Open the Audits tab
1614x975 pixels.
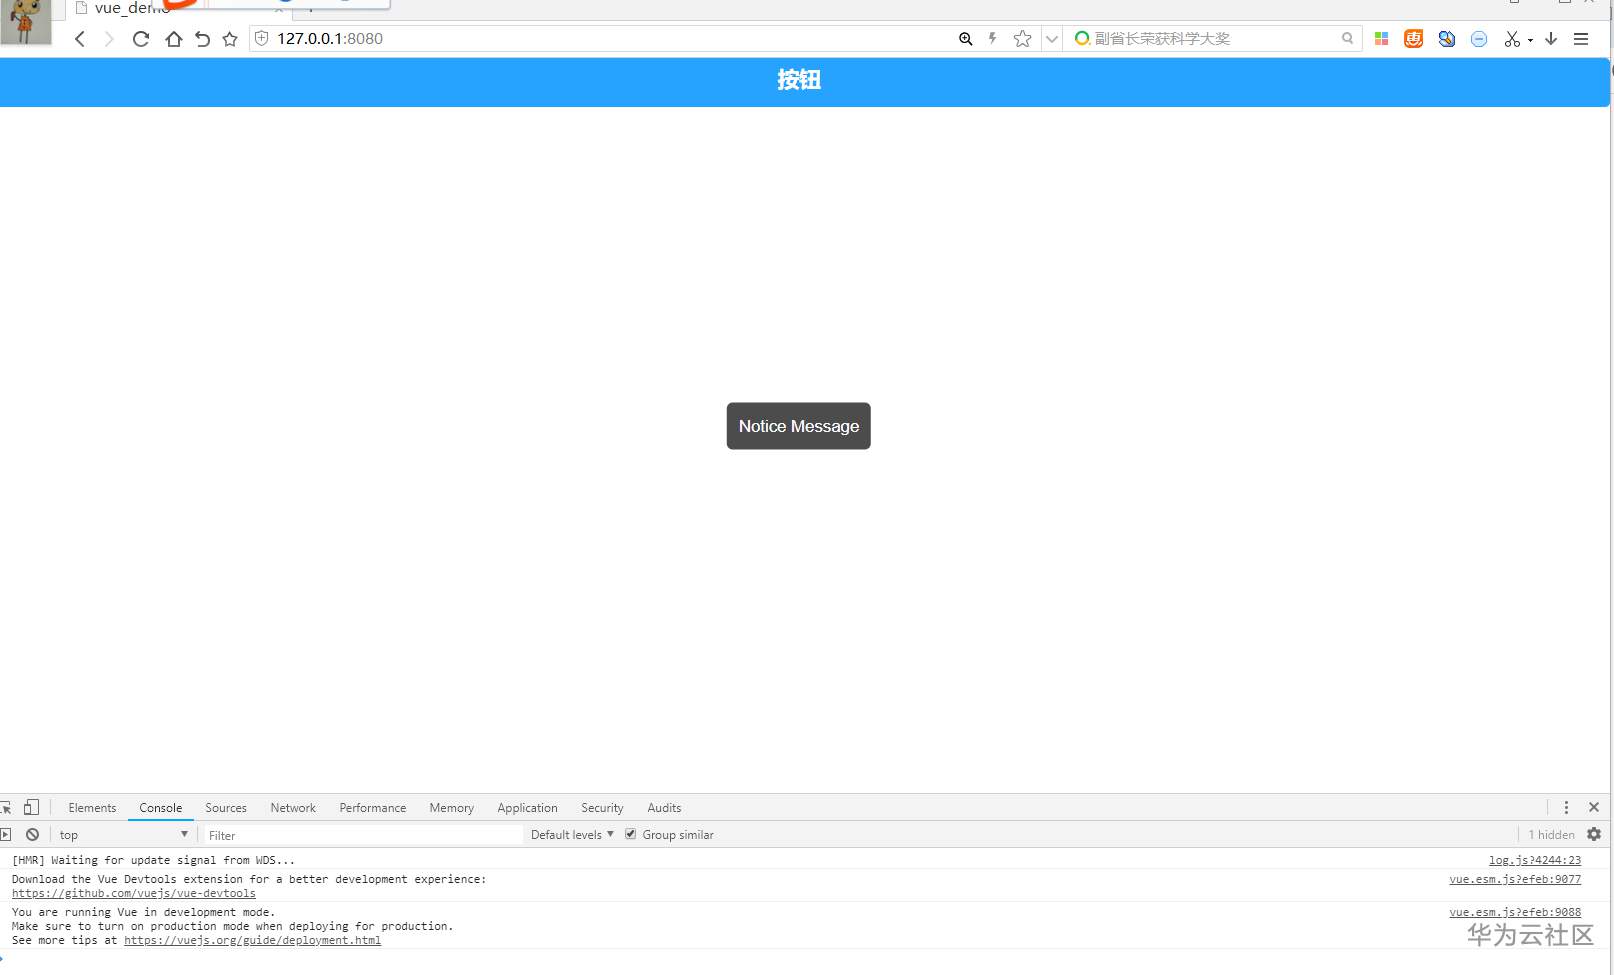tap(664, 808)
